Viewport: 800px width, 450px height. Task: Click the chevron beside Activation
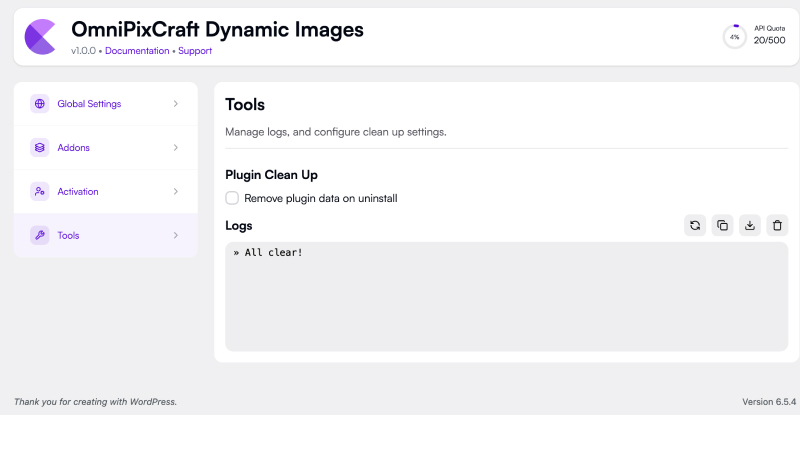176,191
